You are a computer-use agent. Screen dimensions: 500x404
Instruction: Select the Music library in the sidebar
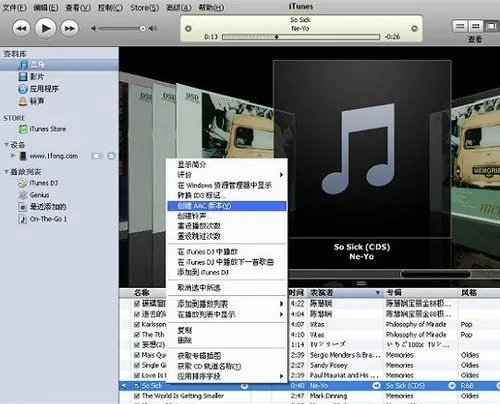pyautogui.click(x=59, y=65)
